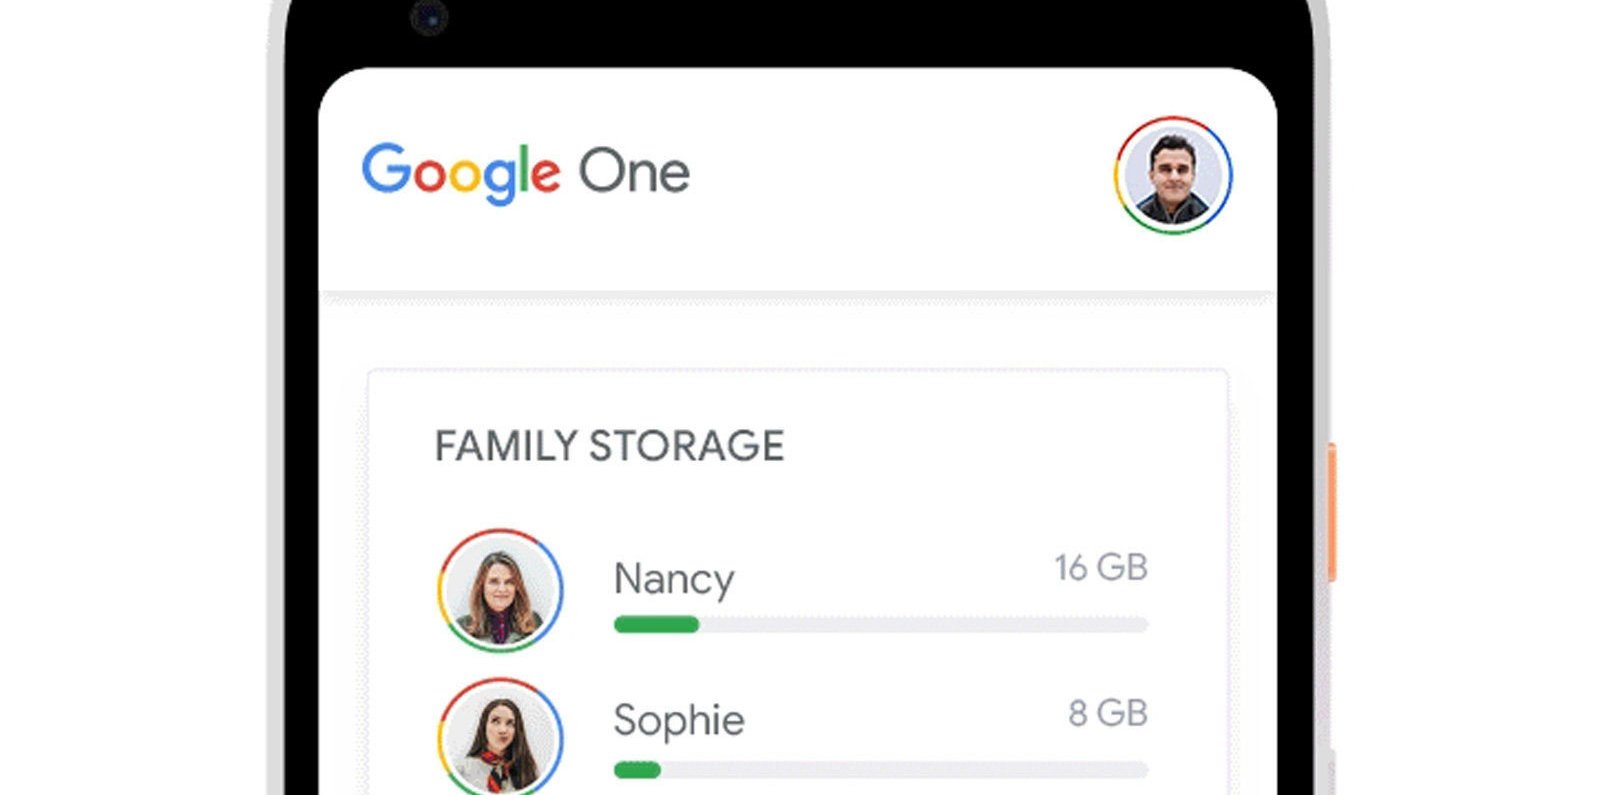Click the gray unfilled part of Sophie's bar
The width and height of the screenshot is (1600, 795).
[x=905, y=770]
